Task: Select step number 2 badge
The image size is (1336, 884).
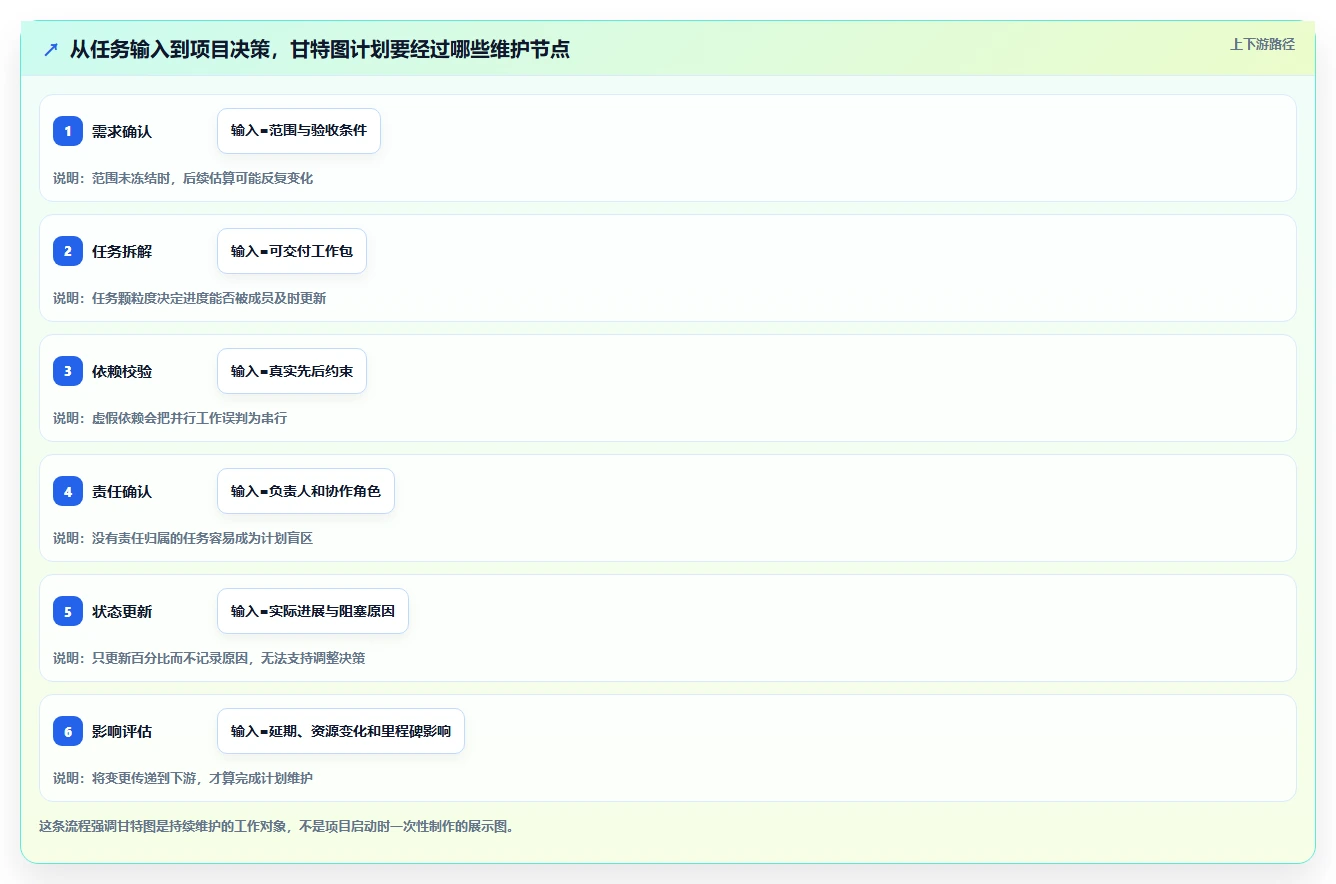Action: point(68,251)
